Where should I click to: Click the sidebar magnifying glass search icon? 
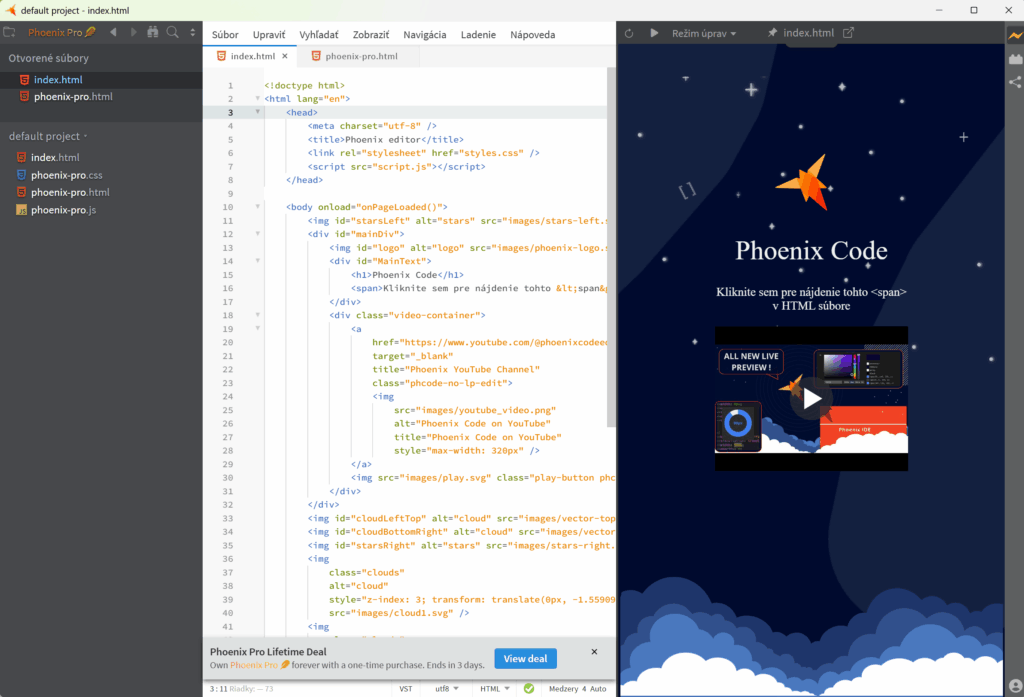(172, 32)
